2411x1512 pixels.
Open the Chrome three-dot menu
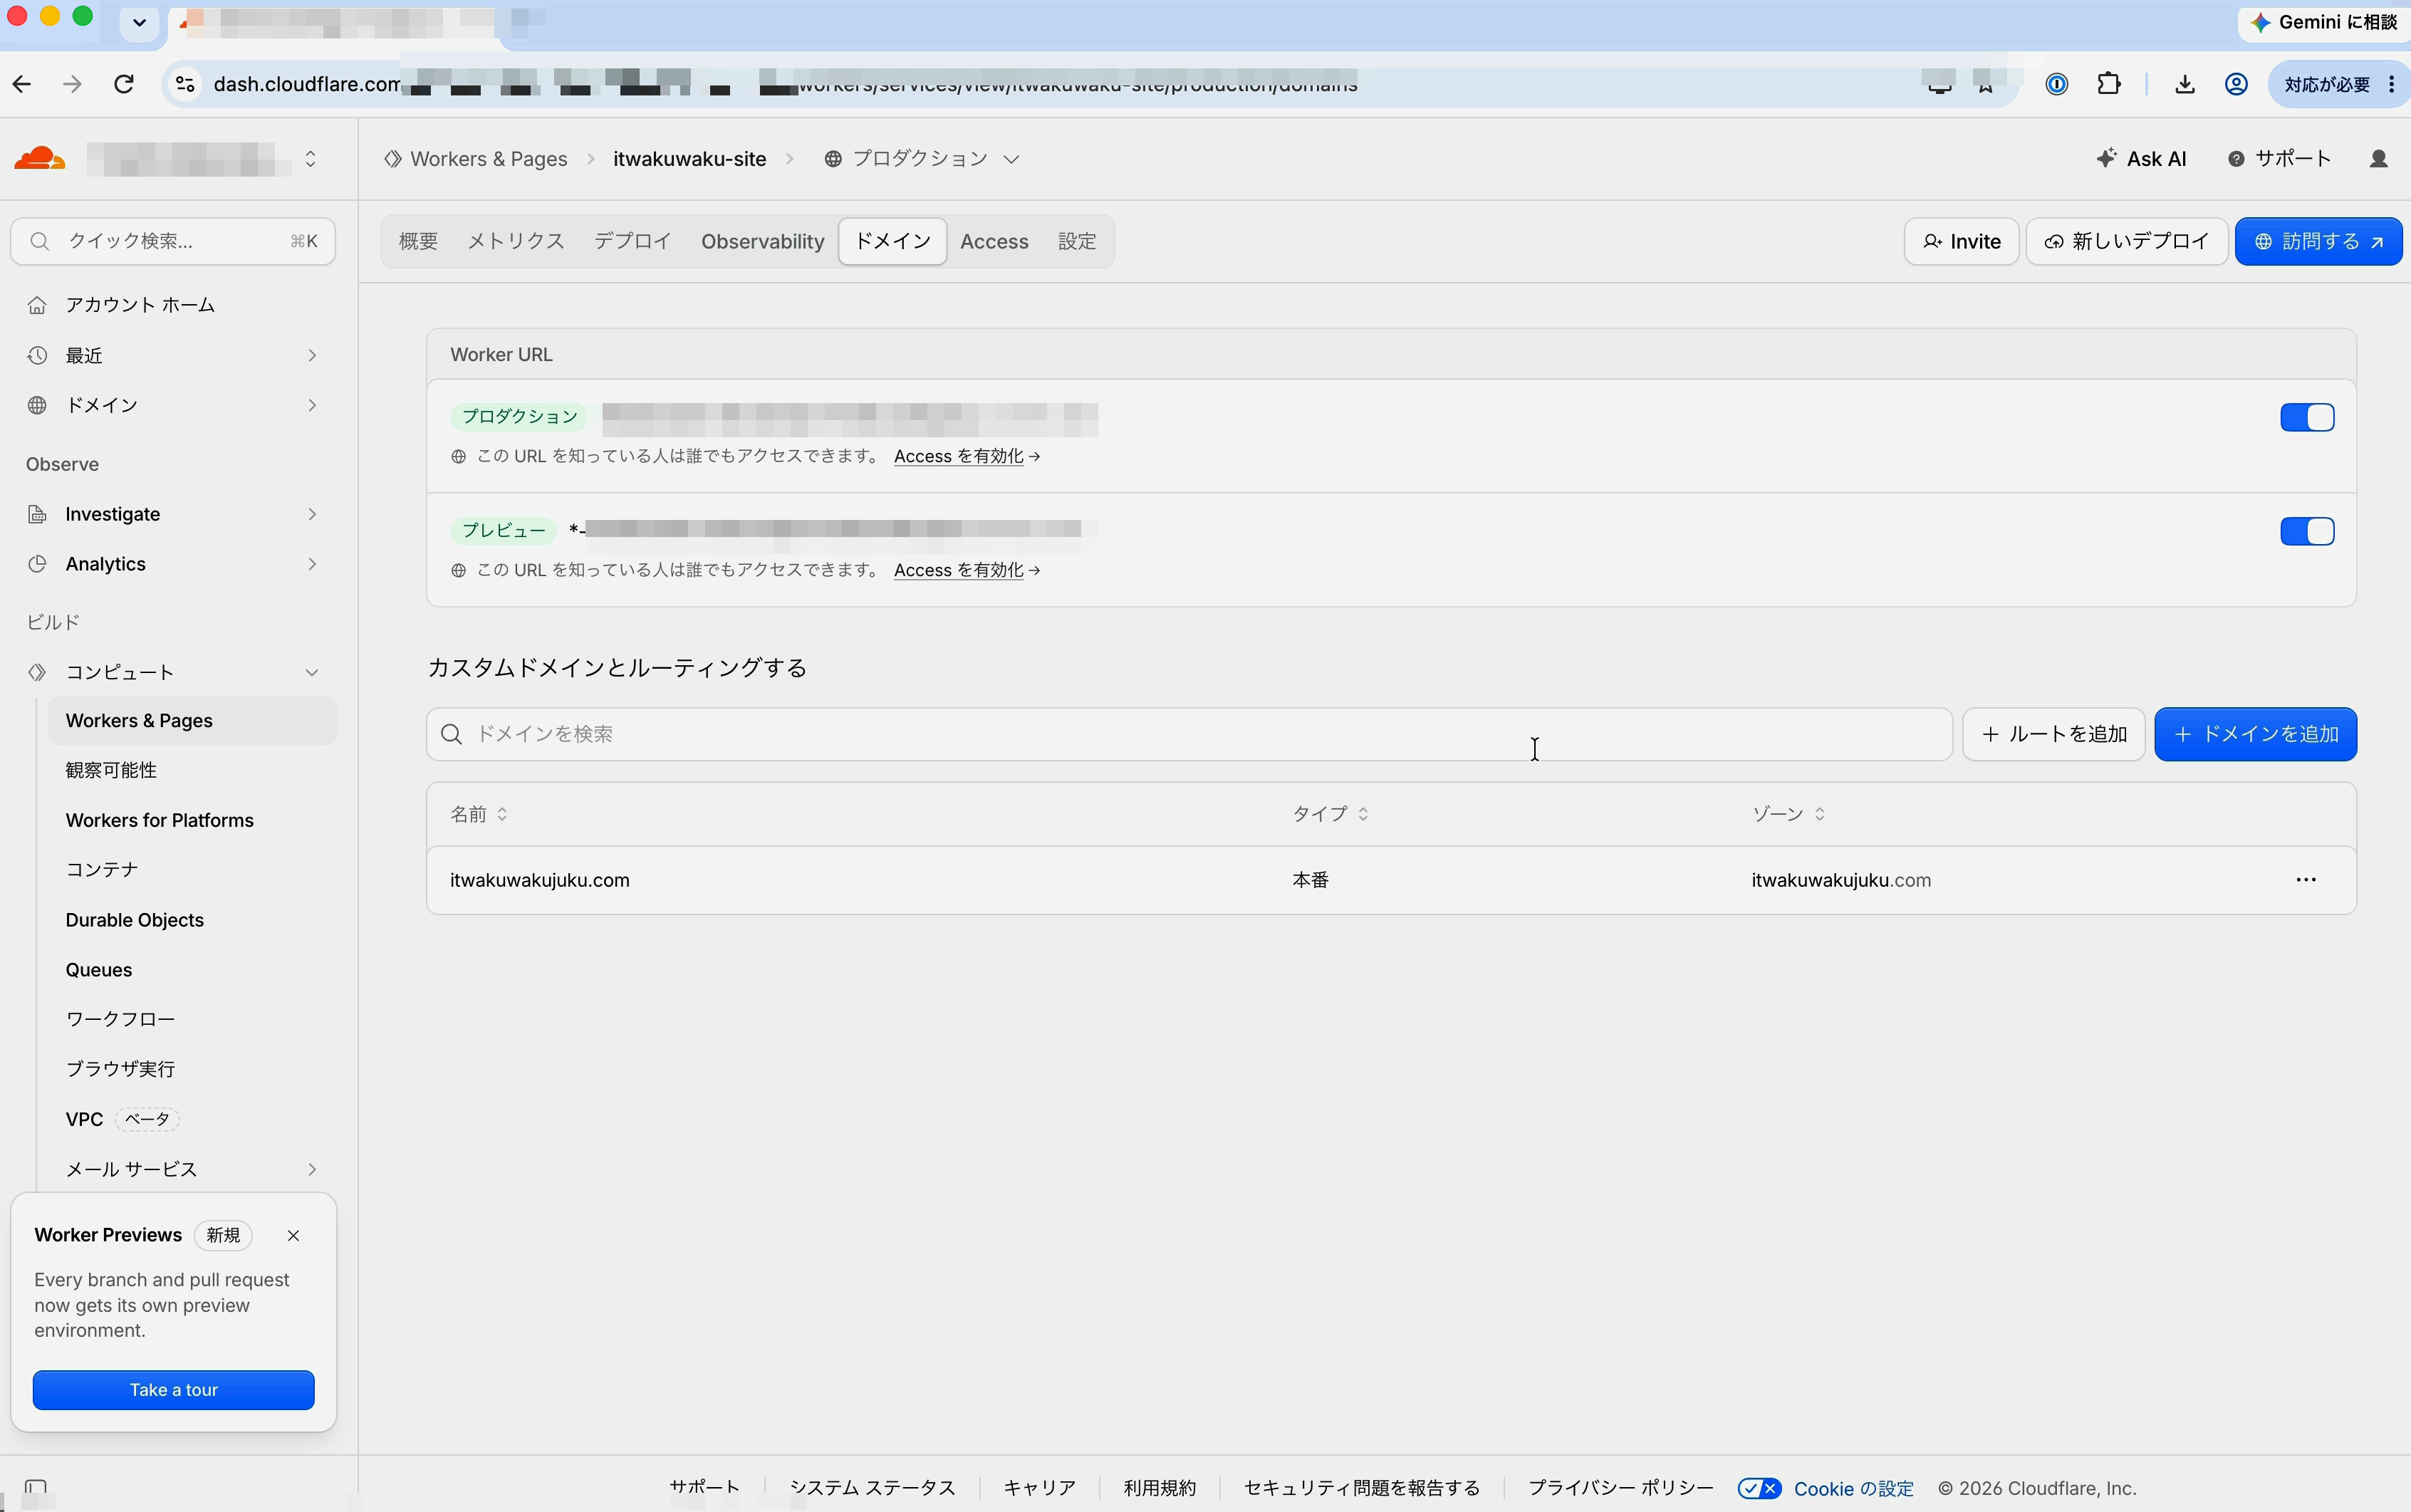tap(2391, 84)
